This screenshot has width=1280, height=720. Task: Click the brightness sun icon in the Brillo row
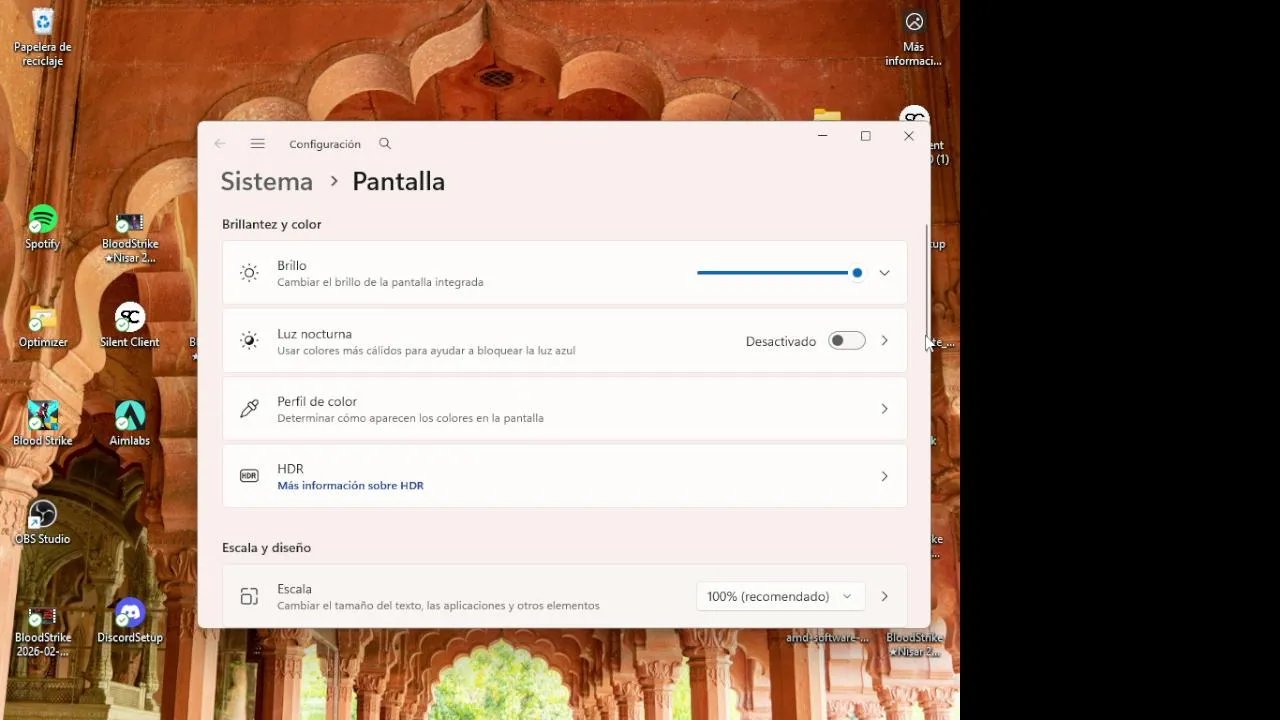tap(249, 272)
